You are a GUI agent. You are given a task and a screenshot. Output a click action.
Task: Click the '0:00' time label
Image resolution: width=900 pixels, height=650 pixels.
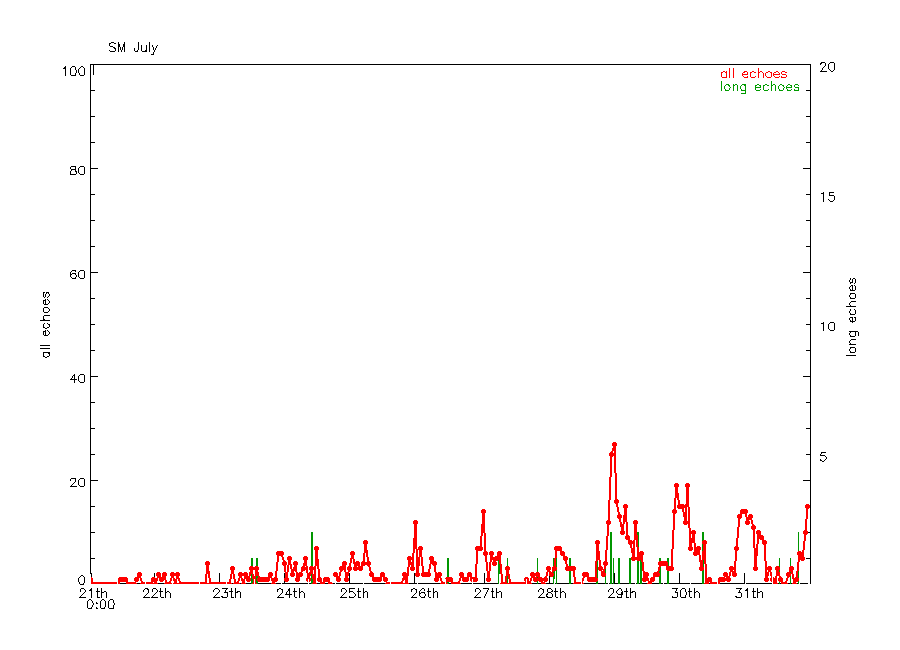tap(100, 605)
